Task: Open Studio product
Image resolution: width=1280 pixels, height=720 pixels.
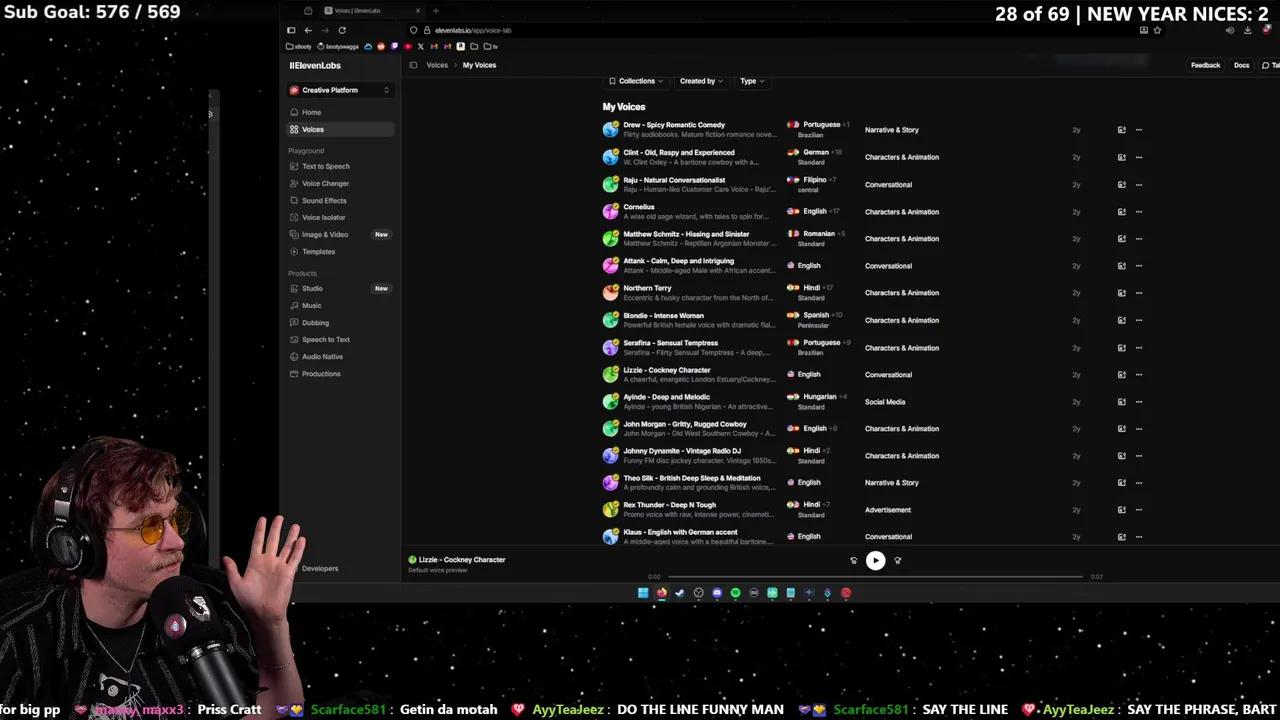Action: pos(339,288)
